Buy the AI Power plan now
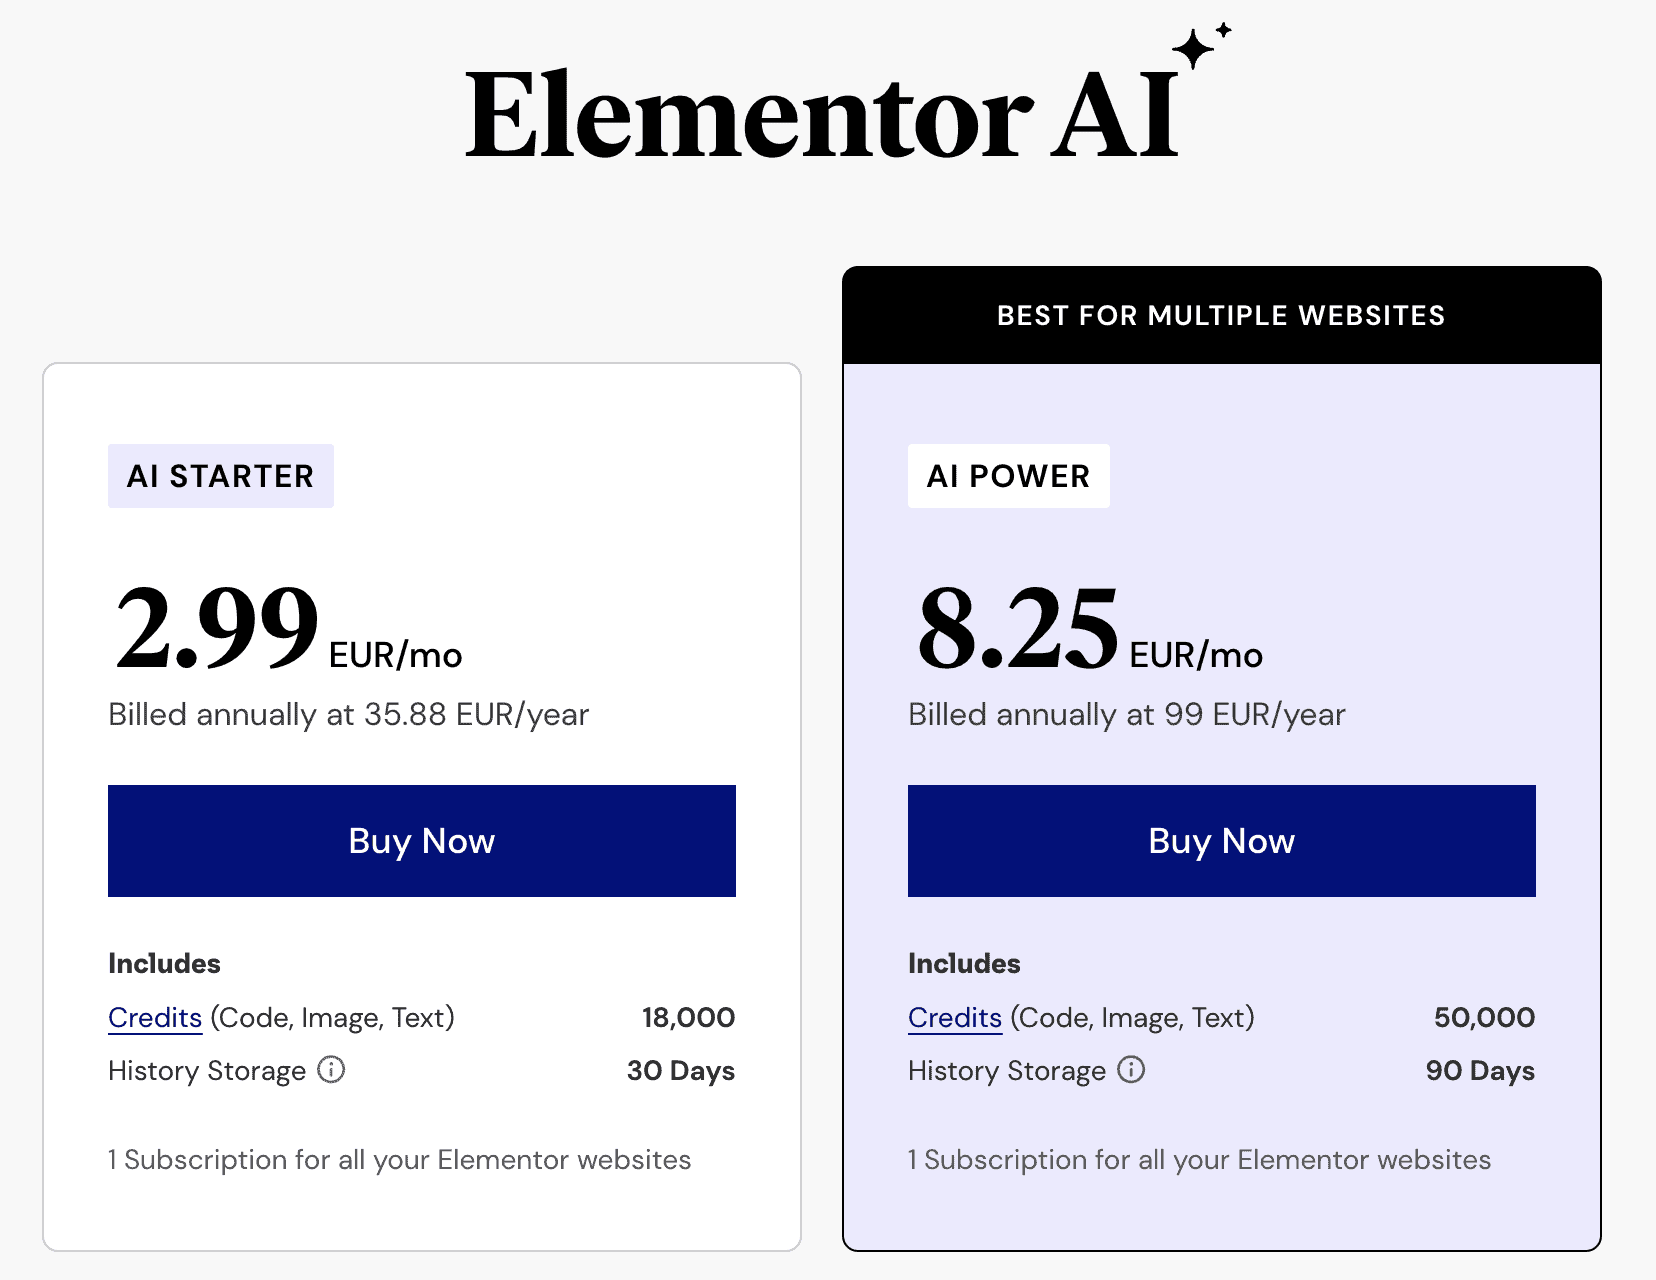Image resolution: width=1656 pixels, height=1280 pixels. (1222, 841)
